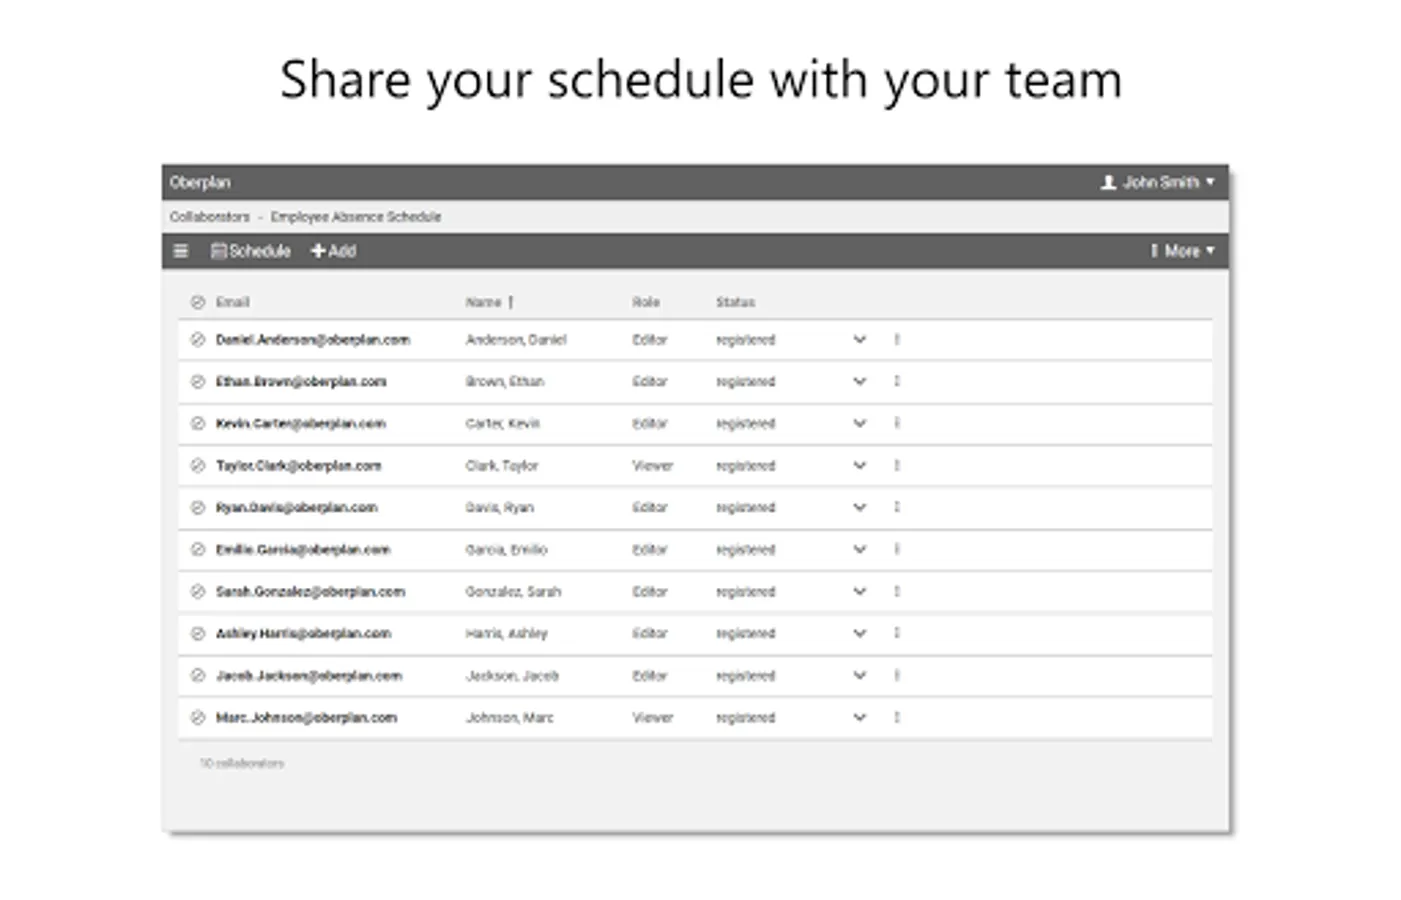Open the kebab menu for Taylor Clark

point(897,466)
